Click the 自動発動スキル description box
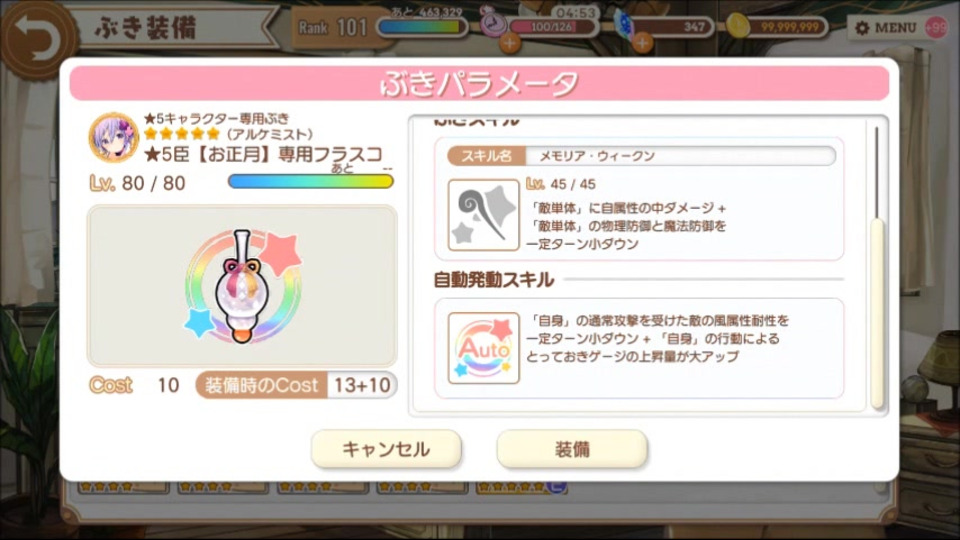The image size is (960, 540). 639,348
